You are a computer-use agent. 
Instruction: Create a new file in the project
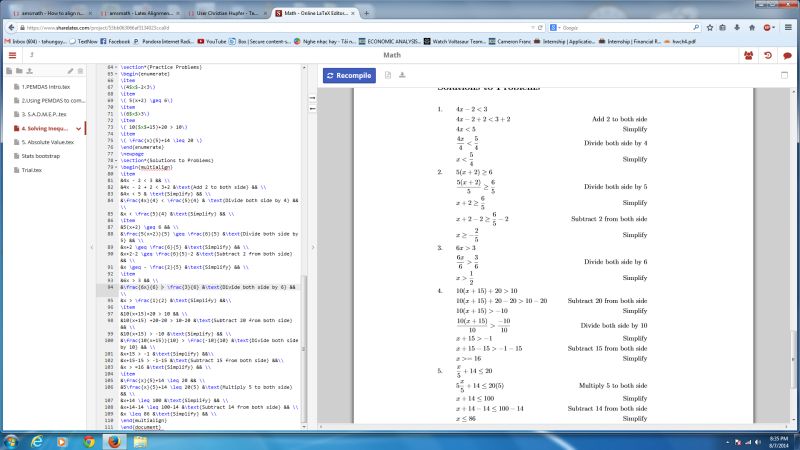pos(9,71)
